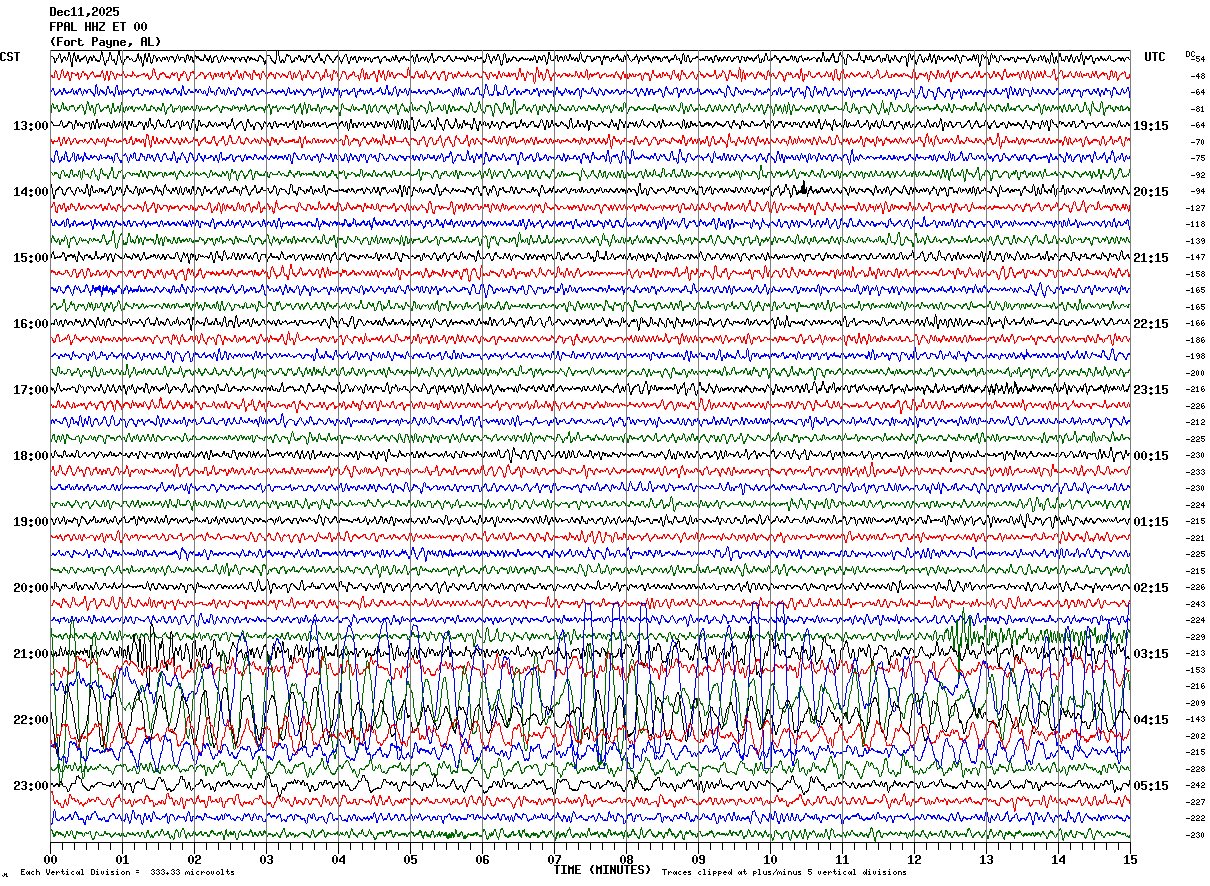
Task: Click the UTC timezone header
Action: point(1155,57)
